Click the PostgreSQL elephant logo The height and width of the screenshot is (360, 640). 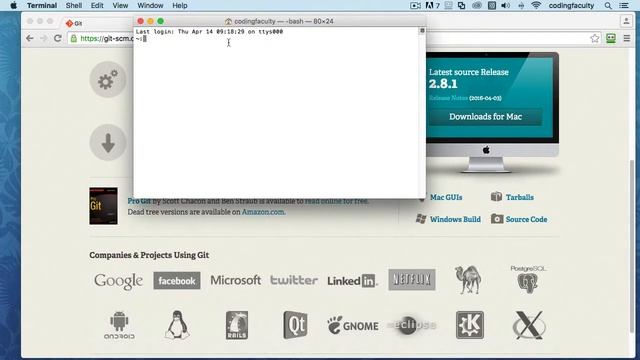click(528, 280)
